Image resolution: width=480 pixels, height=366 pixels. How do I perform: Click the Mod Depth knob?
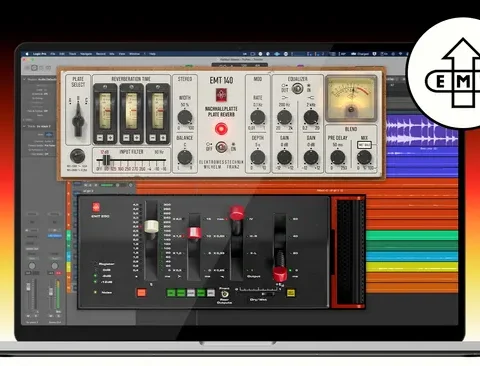point(258,157)
